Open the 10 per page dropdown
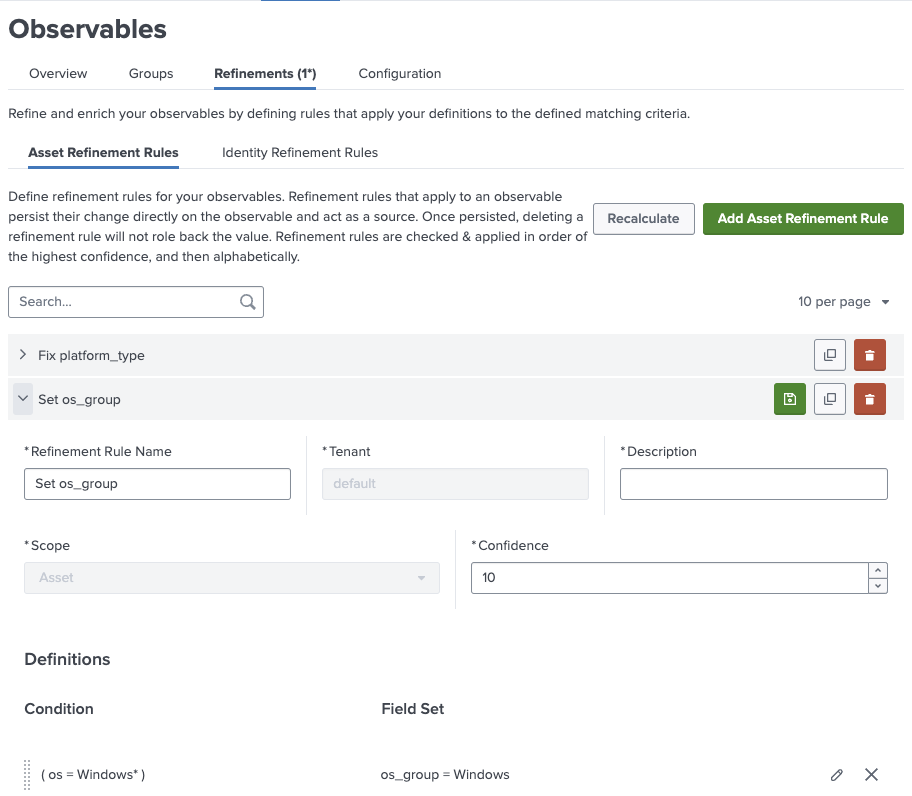The image size is (912, 796). (842, 301)
